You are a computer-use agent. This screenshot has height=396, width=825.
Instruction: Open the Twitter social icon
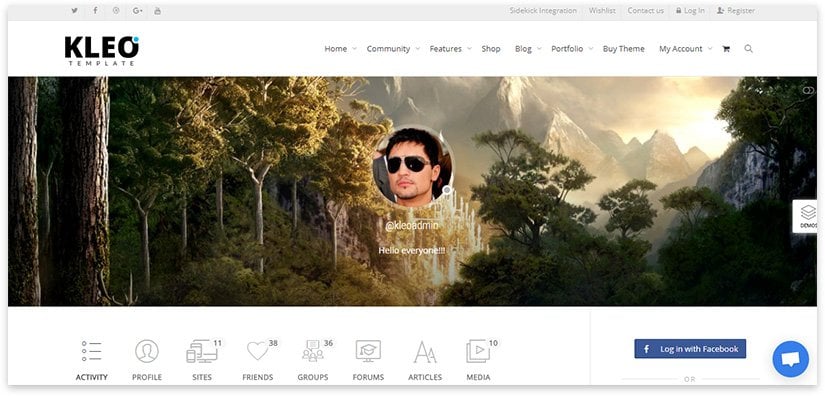(75, 11)
